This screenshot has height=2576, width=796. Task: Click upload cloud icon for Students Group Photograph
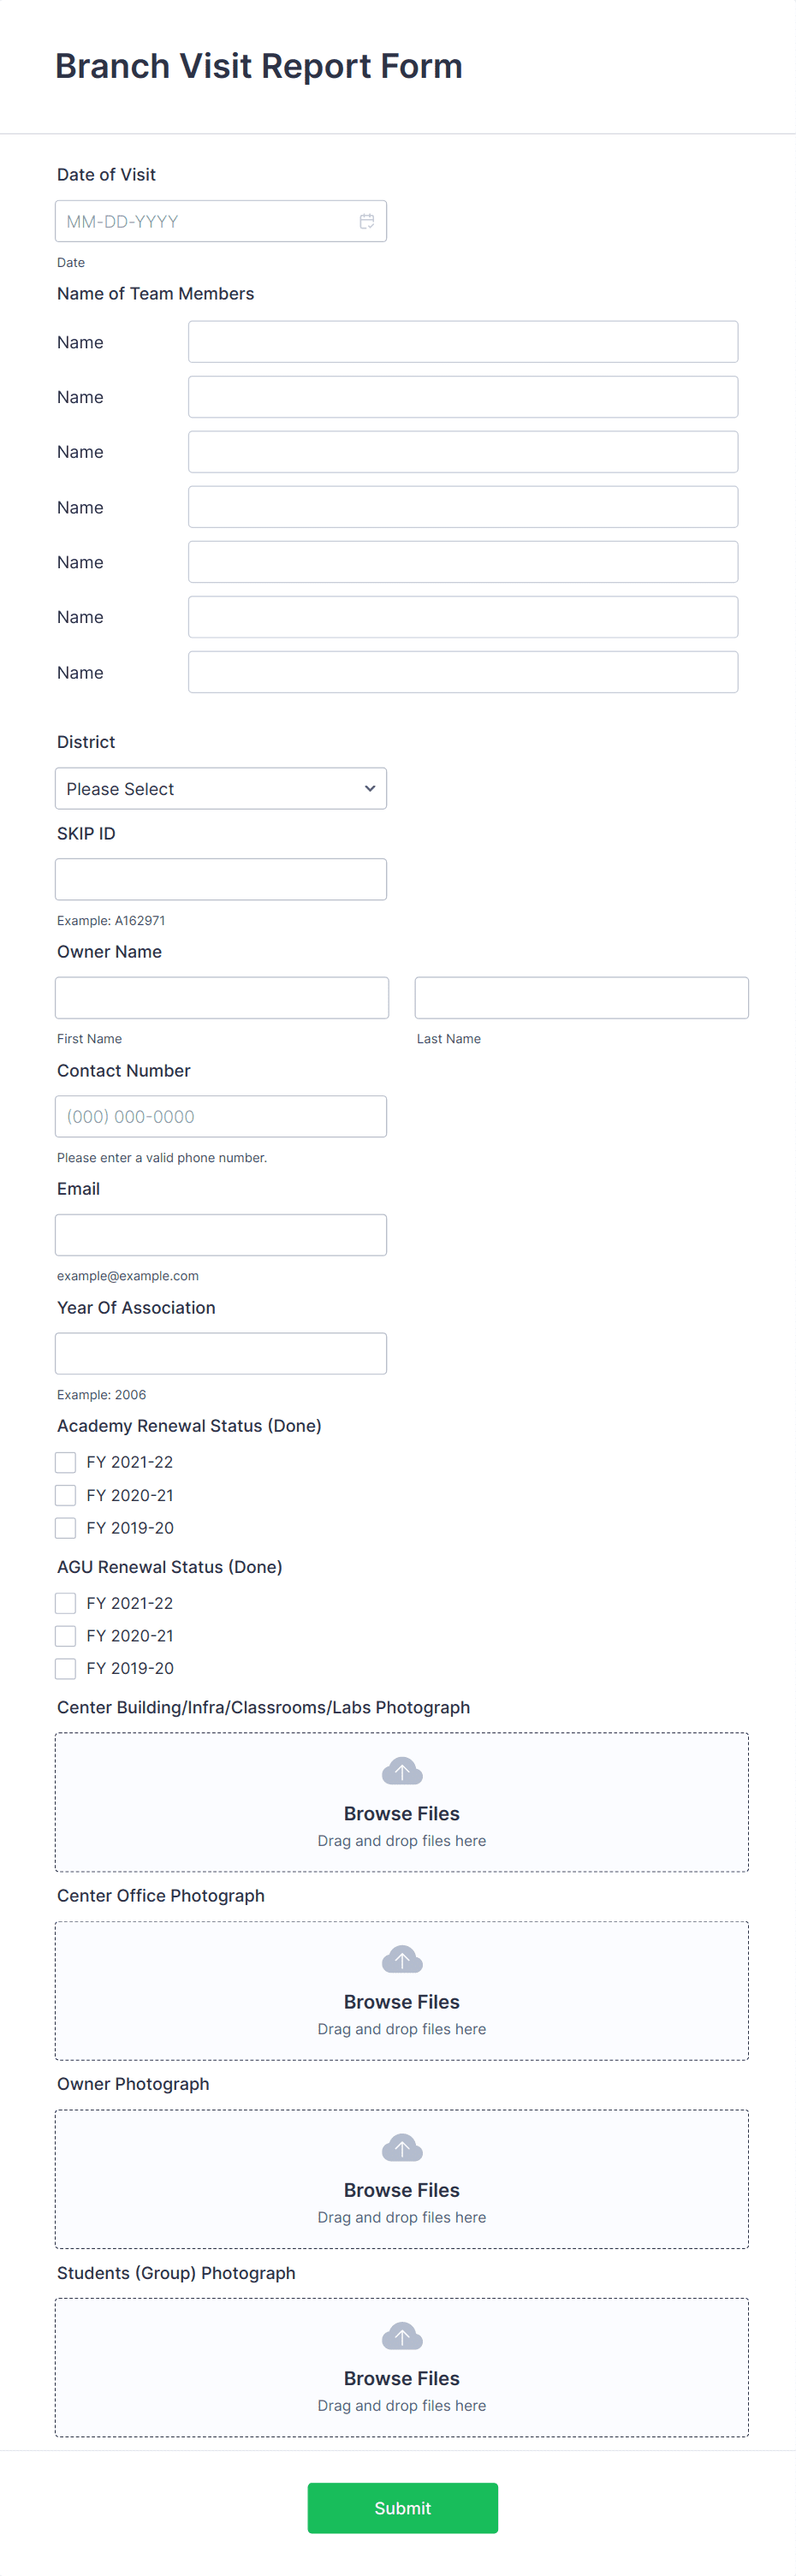point(402,2336)
